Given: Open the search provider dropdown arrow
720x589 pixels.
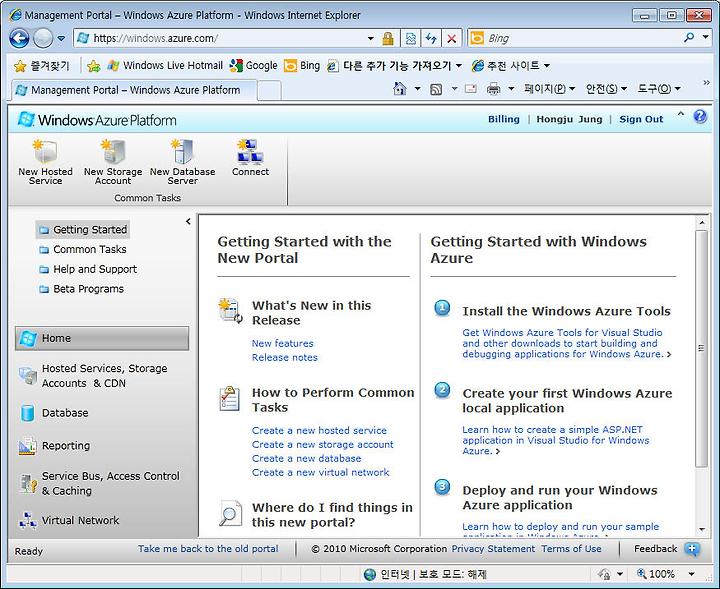Looking at the screenshot, I should point(706,37).
